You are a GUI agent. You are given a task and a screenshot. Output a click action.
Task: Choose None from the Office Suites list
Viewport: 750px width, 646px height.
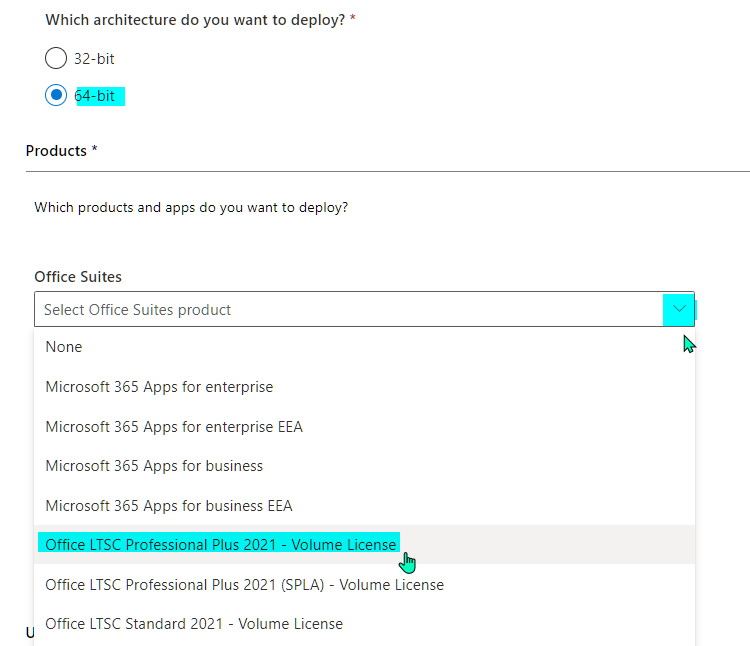coord(364,347)
